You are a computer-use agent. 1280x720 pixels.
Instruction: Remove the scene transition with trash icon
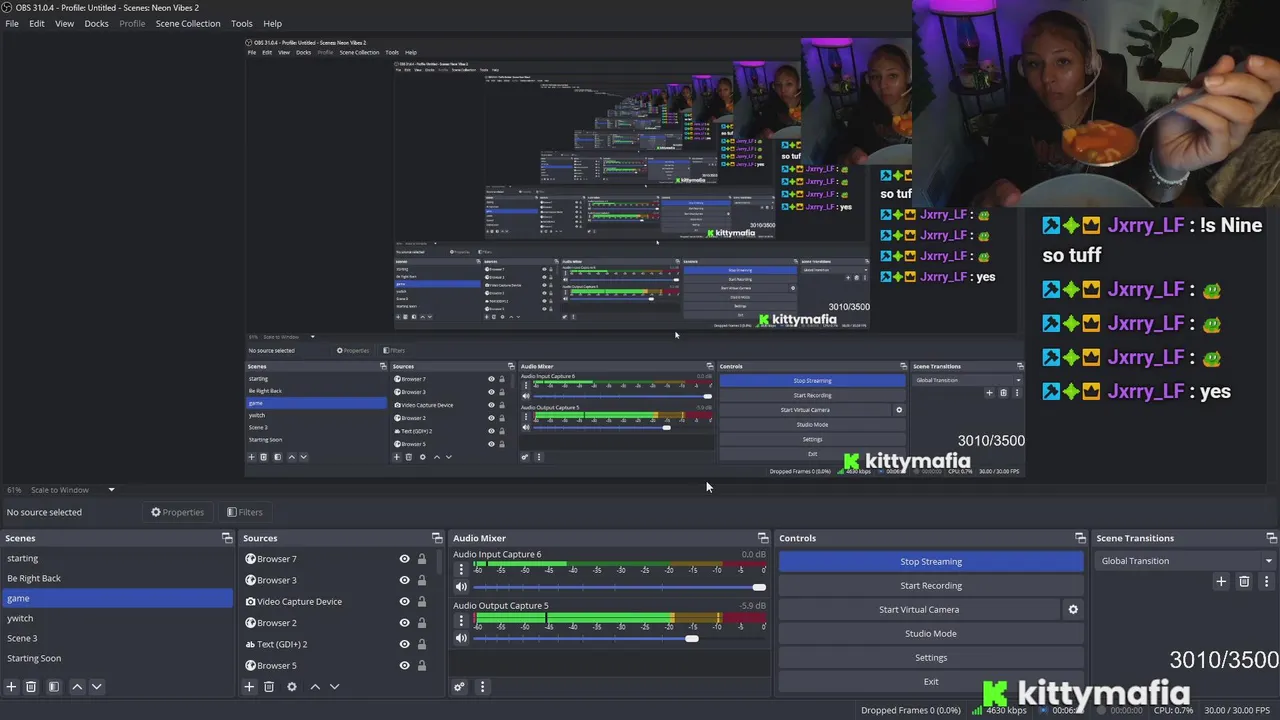pyautogui.click(x=1244, y=581)
